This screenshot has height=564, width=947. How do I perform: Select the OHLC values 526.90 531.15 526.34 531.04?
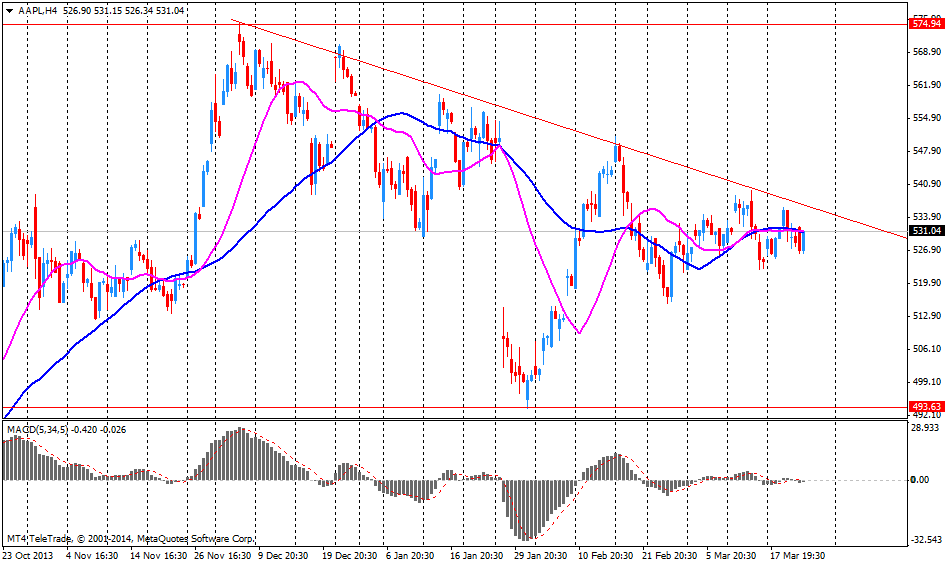coord(124,10)
